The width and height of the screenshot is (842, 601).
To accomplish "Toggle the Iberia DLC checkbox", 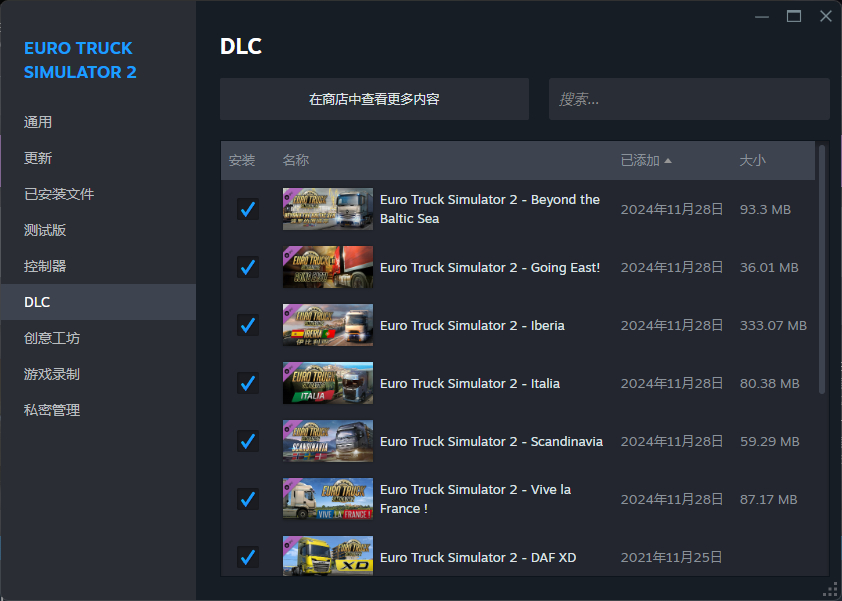I will (248, 325).
